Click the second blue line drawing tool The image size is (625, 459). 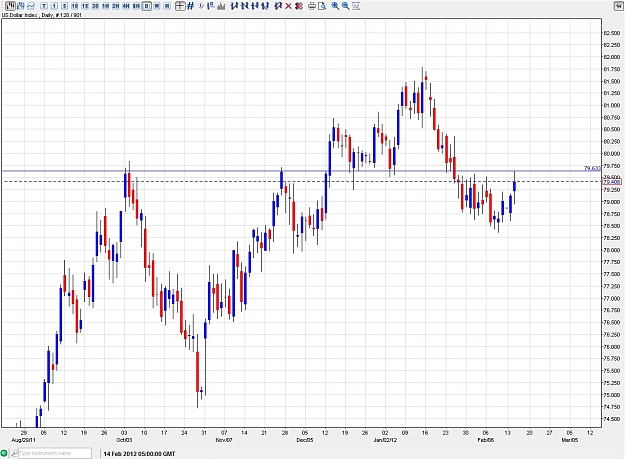click(x=244, y=6)
